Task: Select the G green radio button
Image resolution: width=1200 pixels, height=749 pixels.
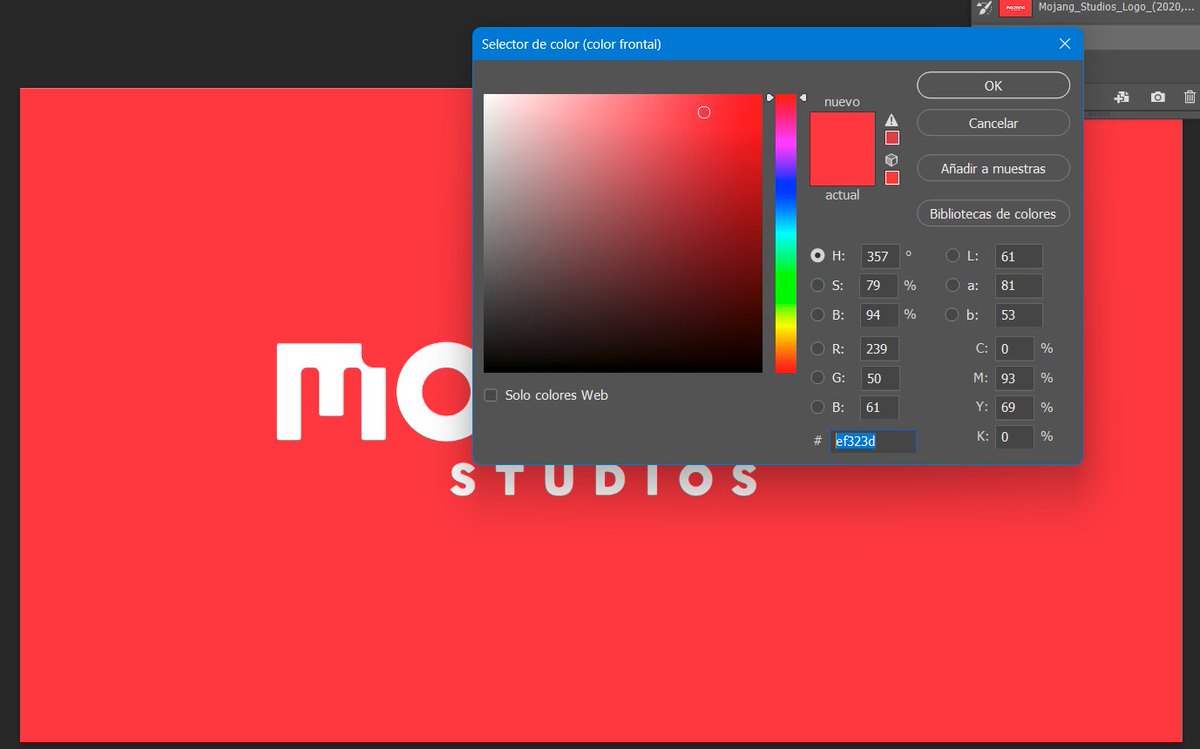Action: (818, 378)
